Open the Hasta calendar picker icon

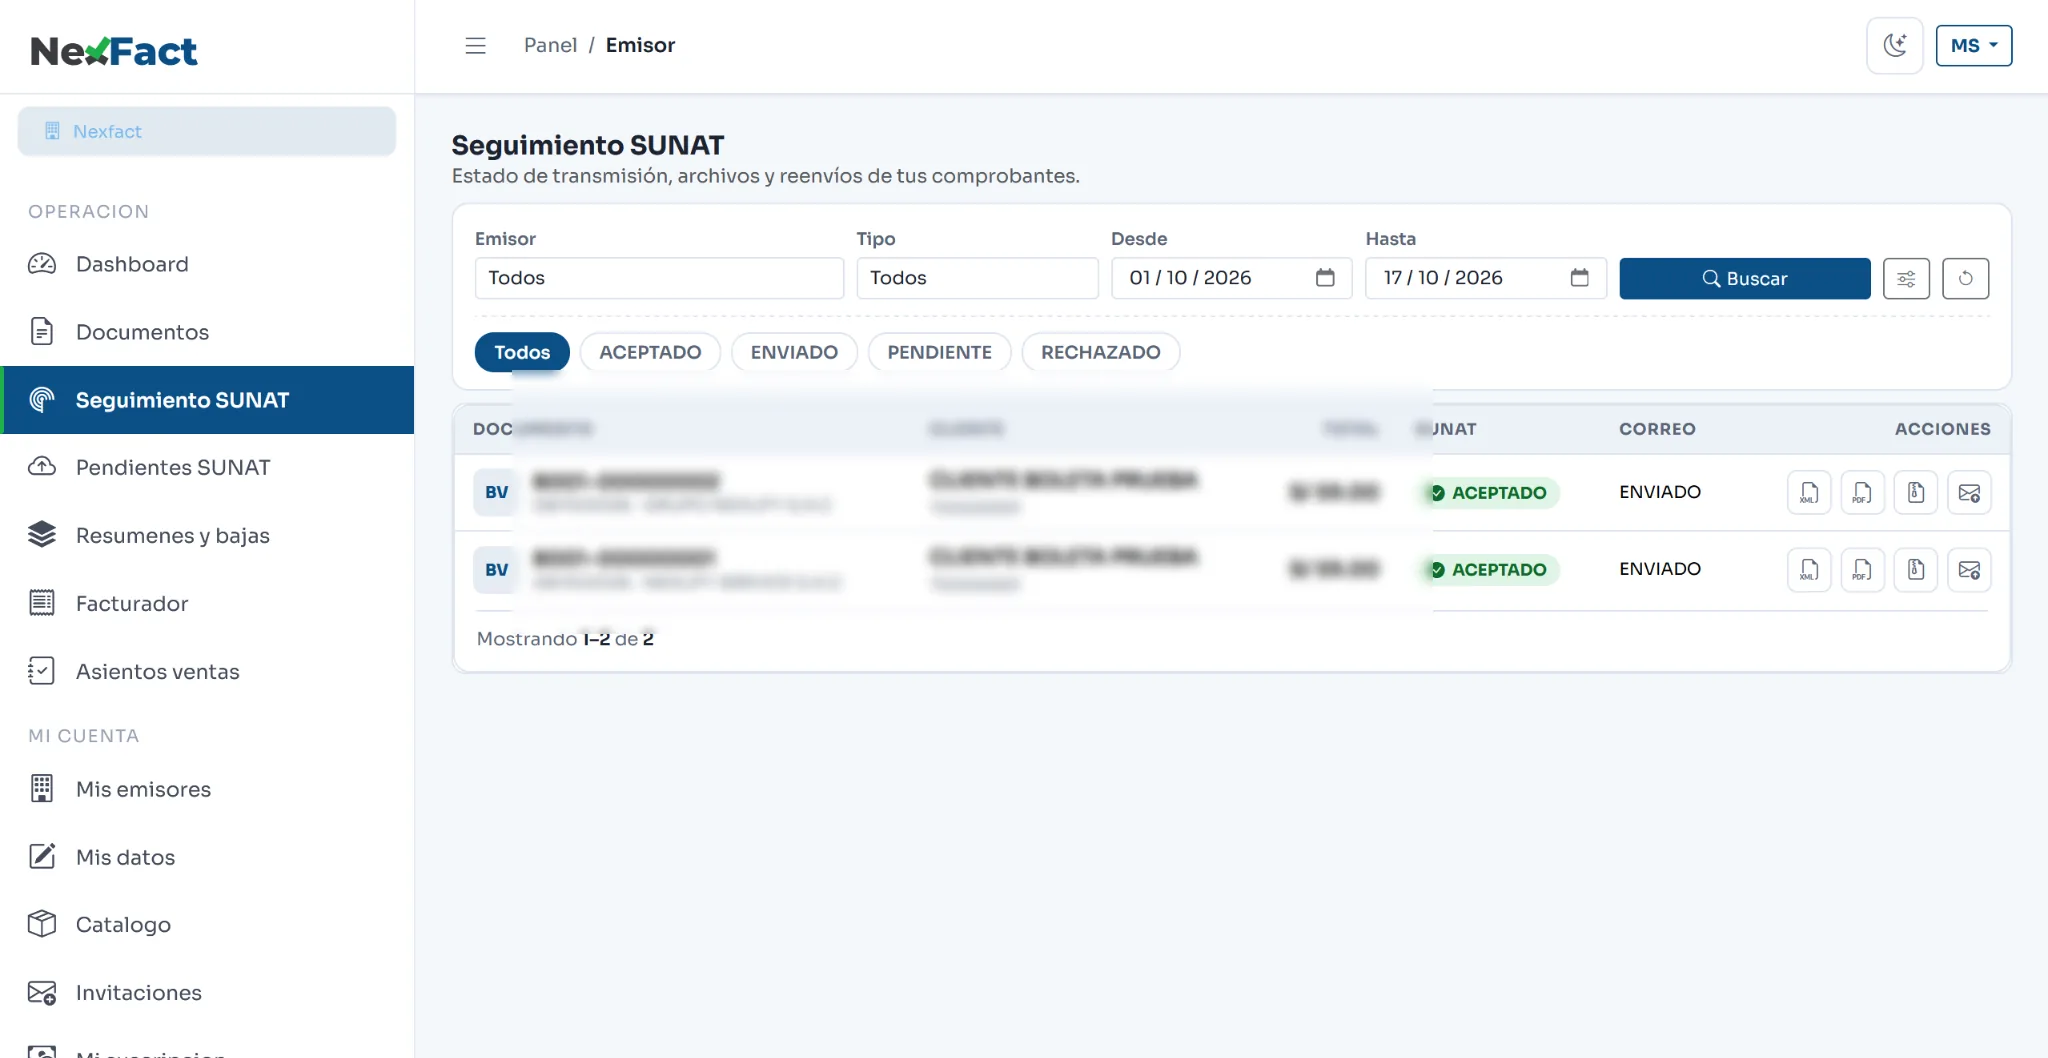(x=1579, y=278)
